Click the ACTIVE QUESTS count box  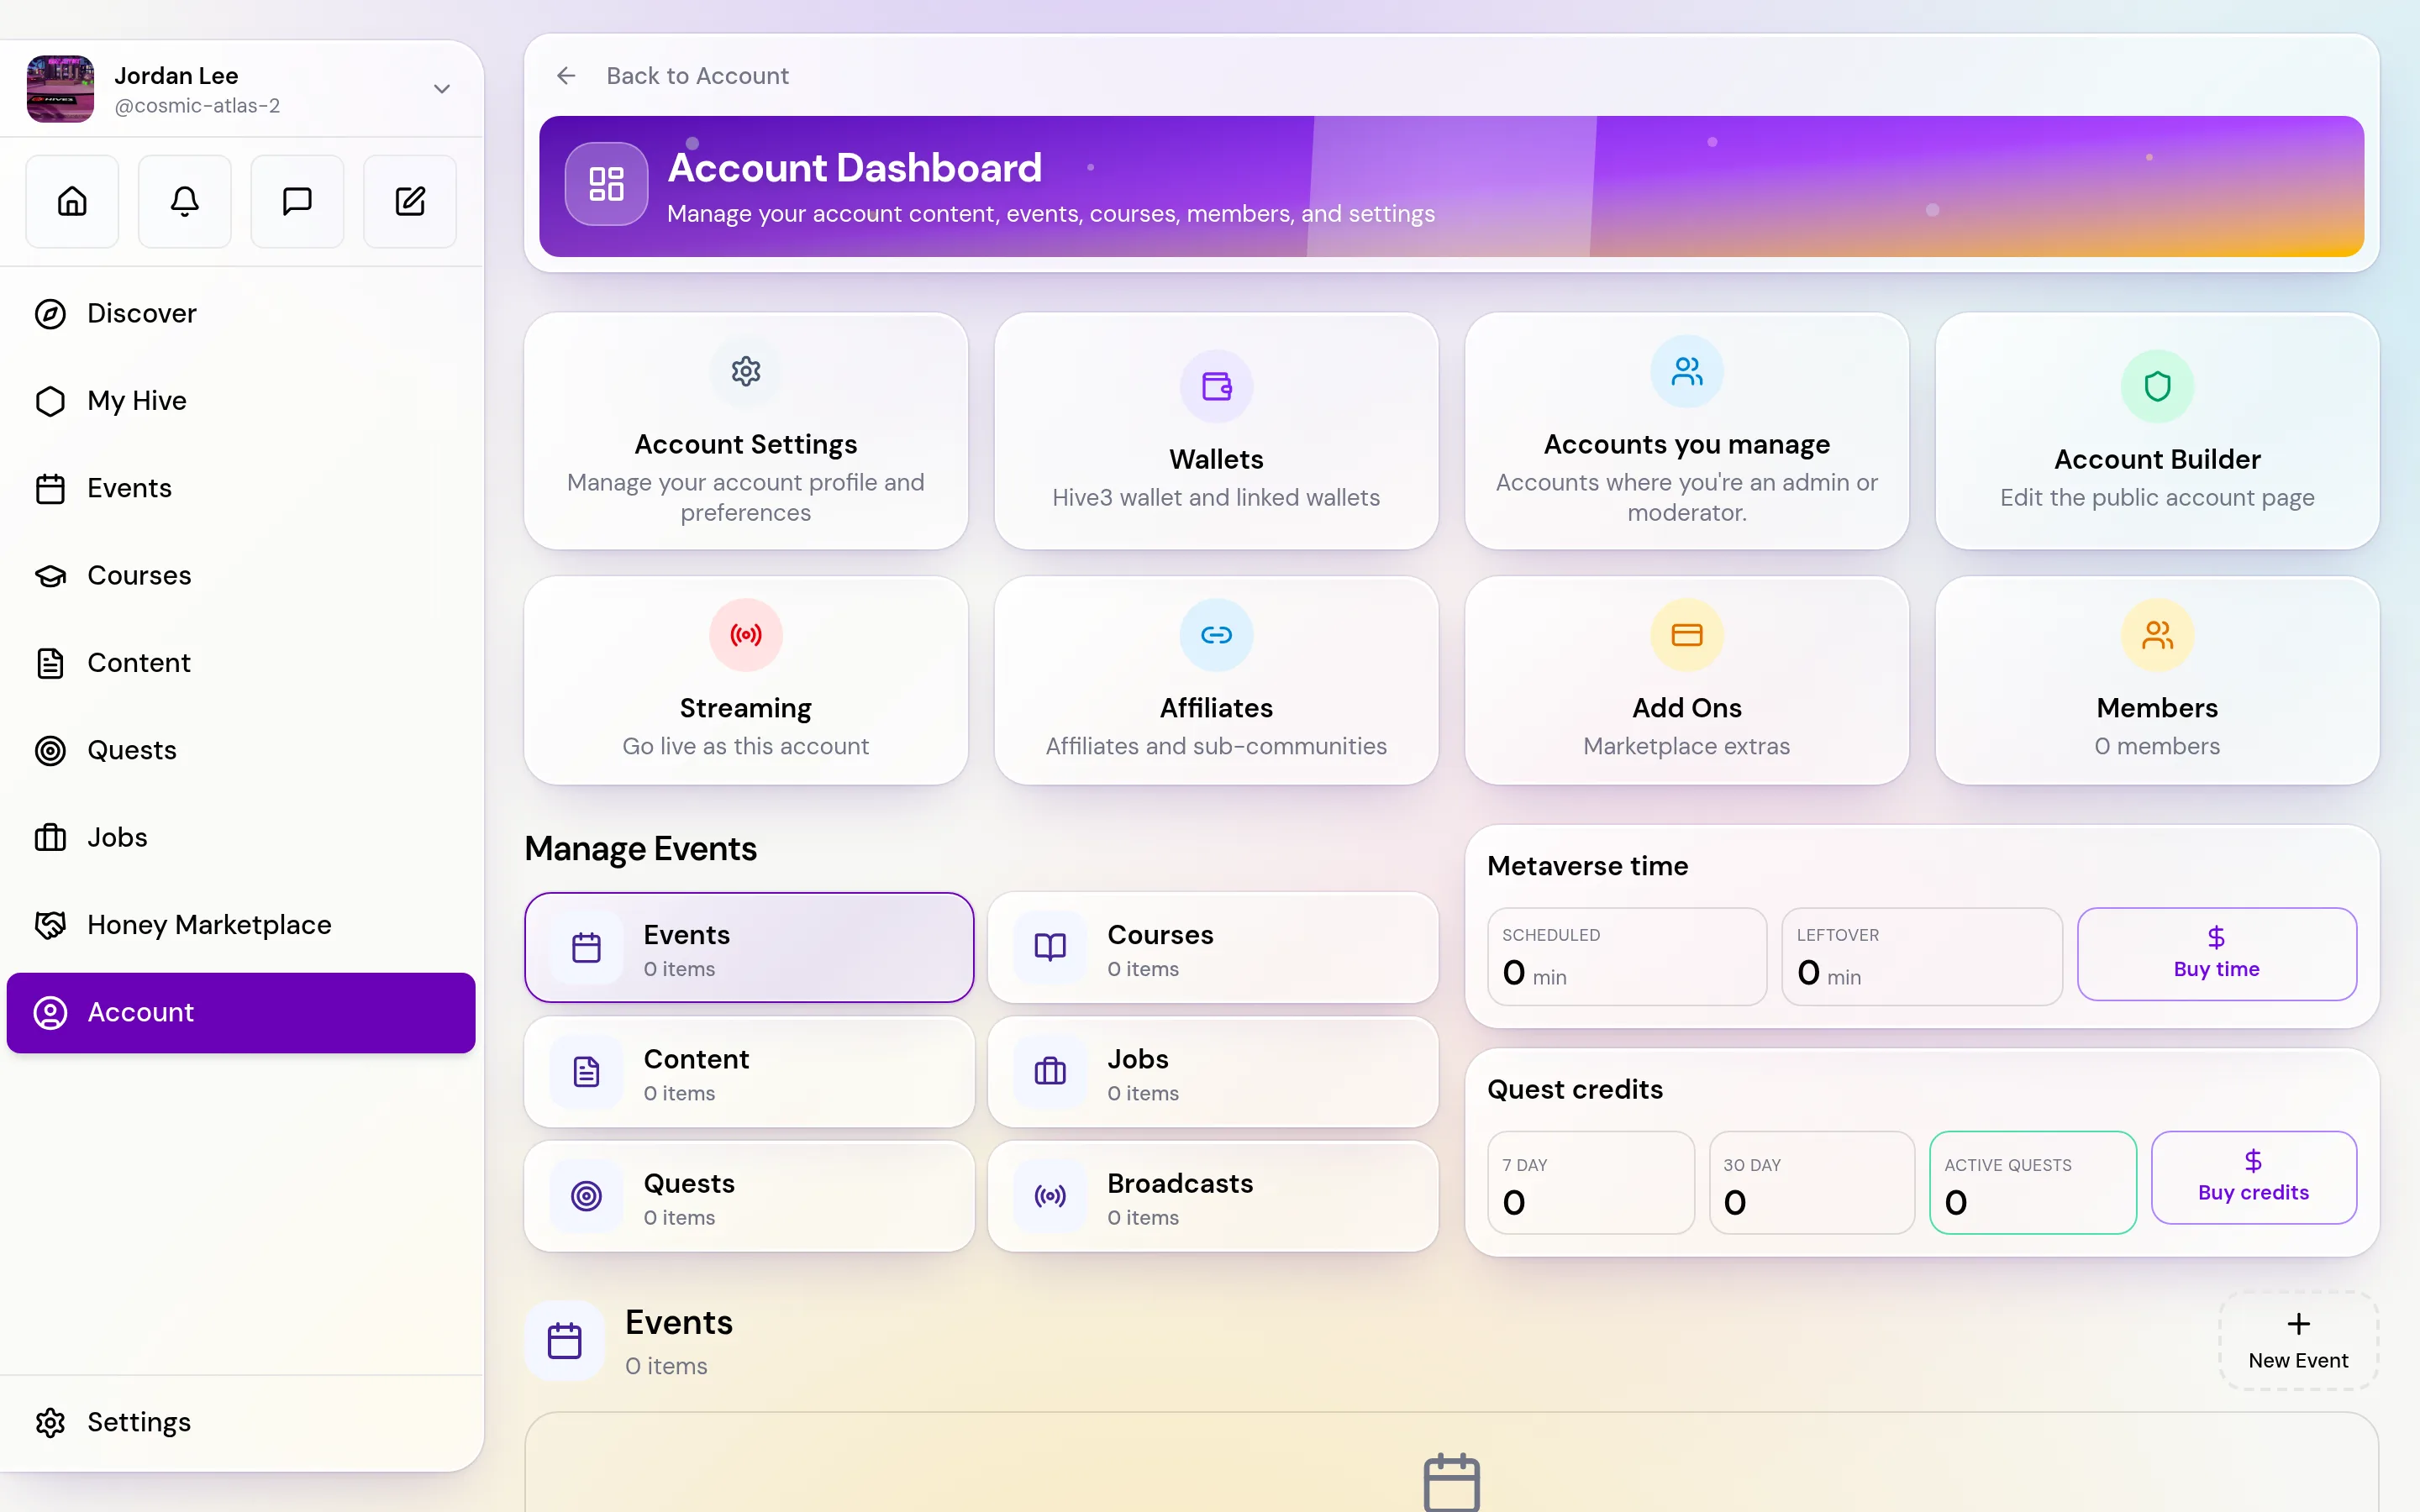[2033, 1183]
